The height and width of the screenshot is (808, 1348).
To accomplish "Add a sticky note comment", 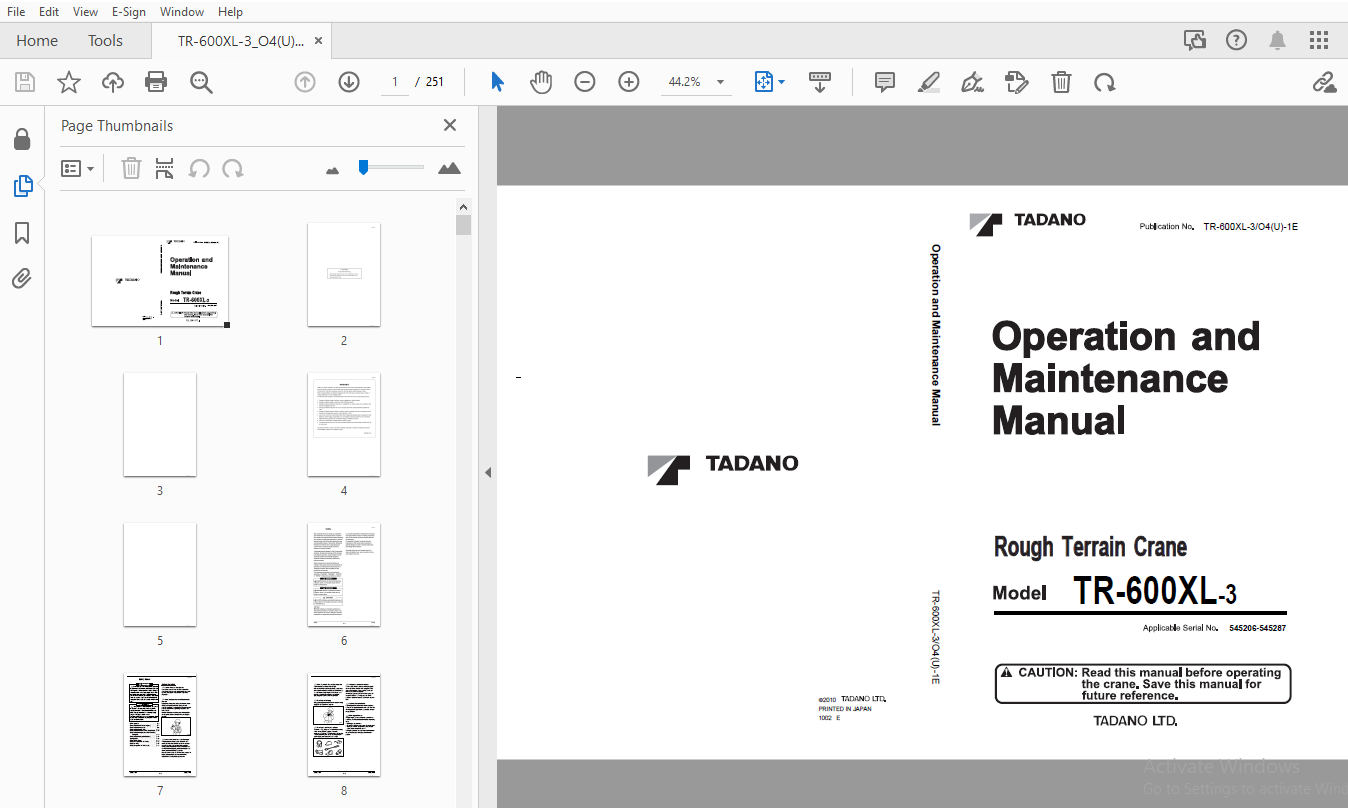I will [x=885, y=82].
